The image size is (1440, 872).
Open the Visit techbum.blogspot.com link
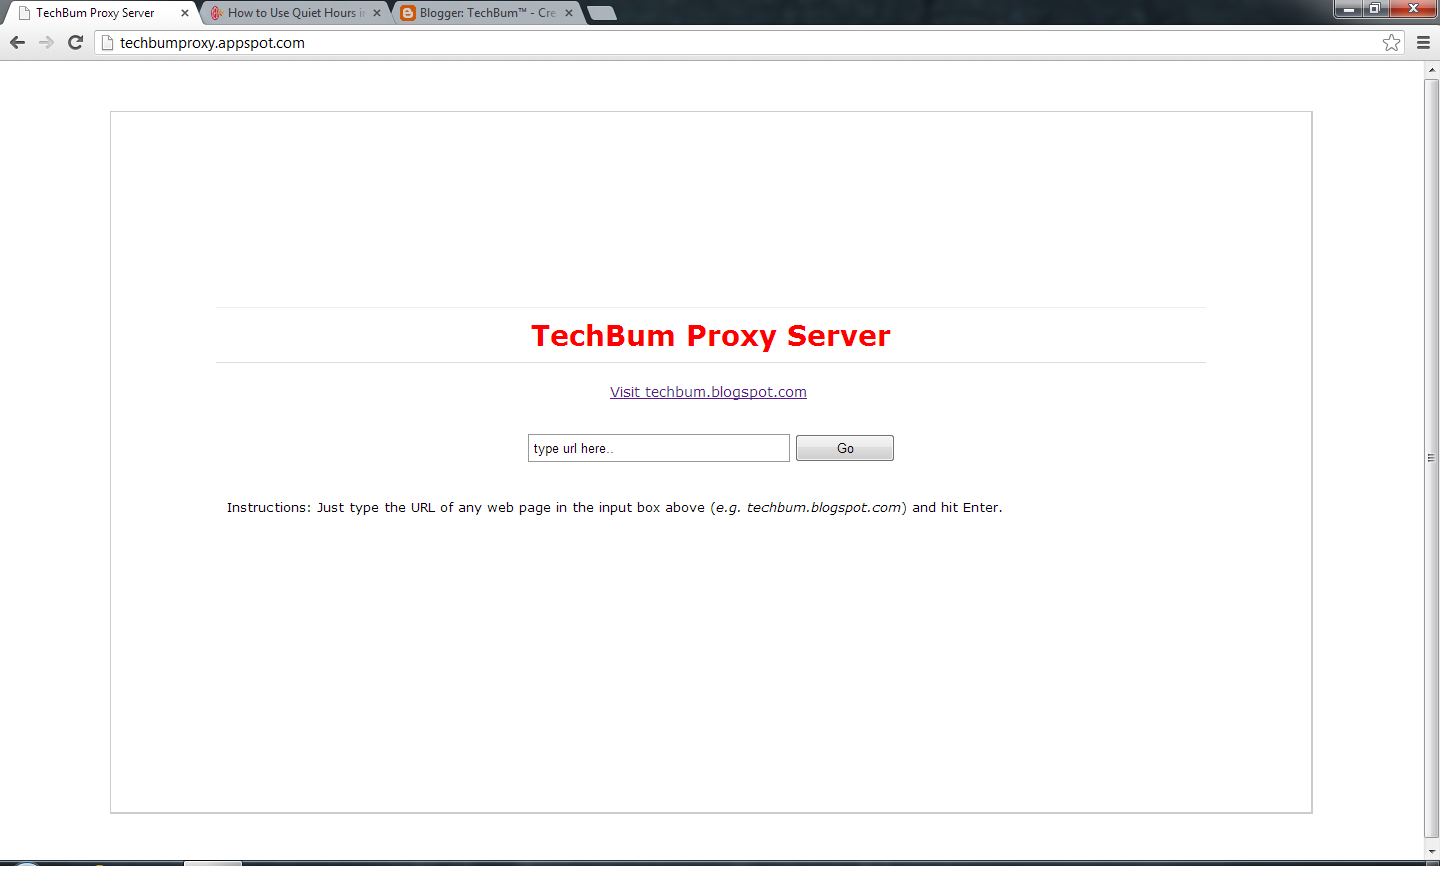coord(708,392)
